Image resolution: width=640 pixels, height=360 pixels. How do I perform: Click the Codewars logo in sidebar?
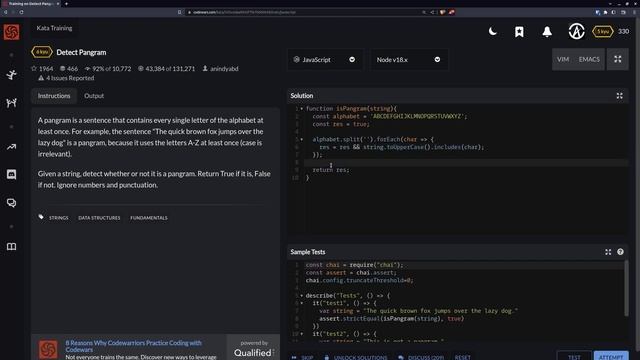pyautogui.click(x=11, y=32)
